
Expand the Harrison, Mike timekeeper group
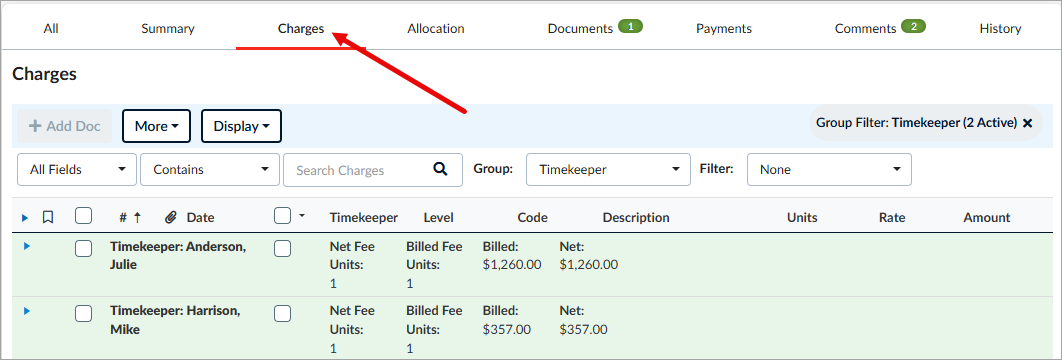point(27,311)
